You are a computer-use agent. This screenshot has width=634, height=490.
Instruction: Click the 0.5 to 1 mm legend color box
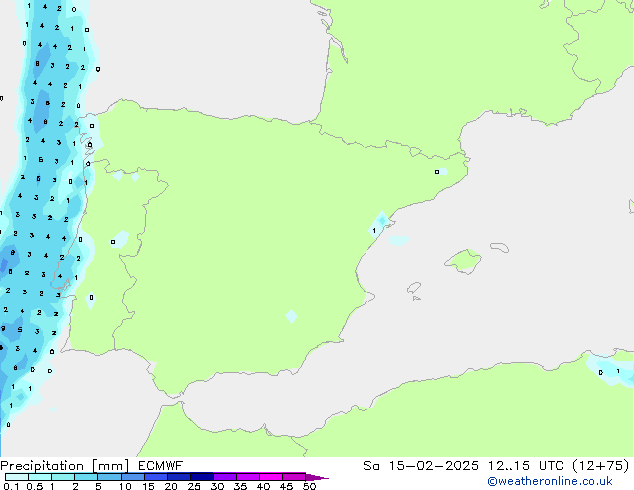pyautogui.click(x=40, y=477)
